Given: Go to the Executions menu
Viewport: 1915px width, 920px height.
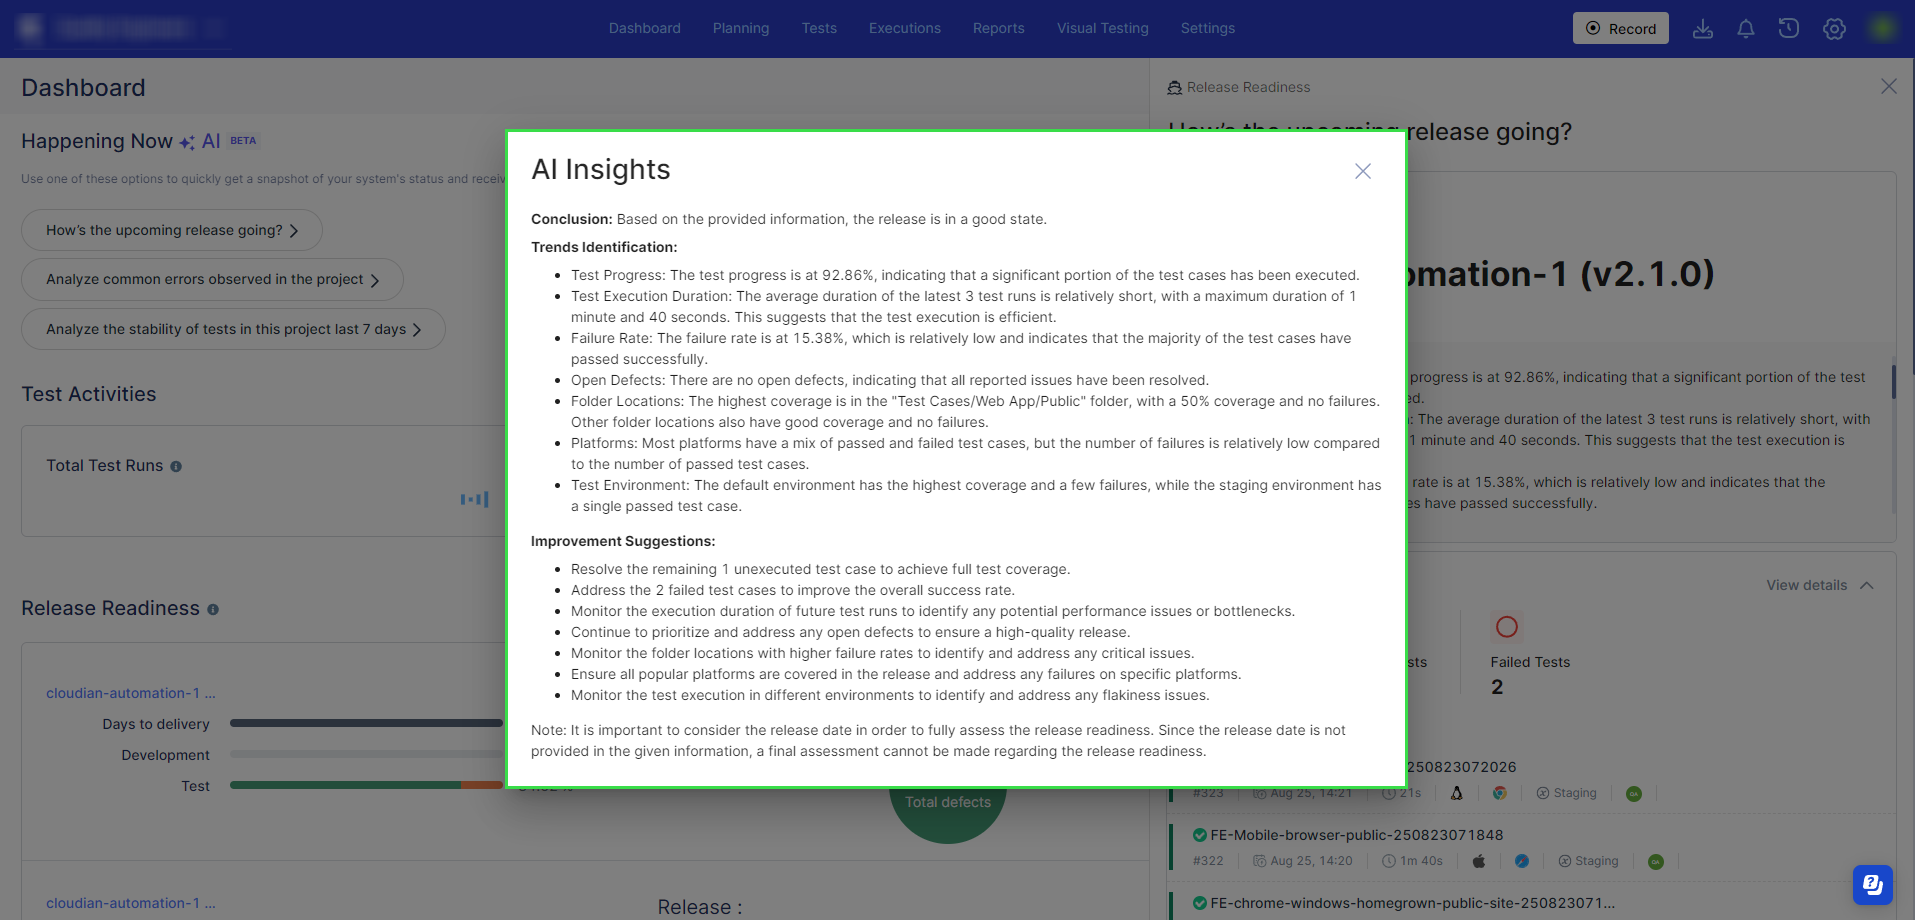Looking at the screenshot, I should pyautogui.click(x=904, y=28).
